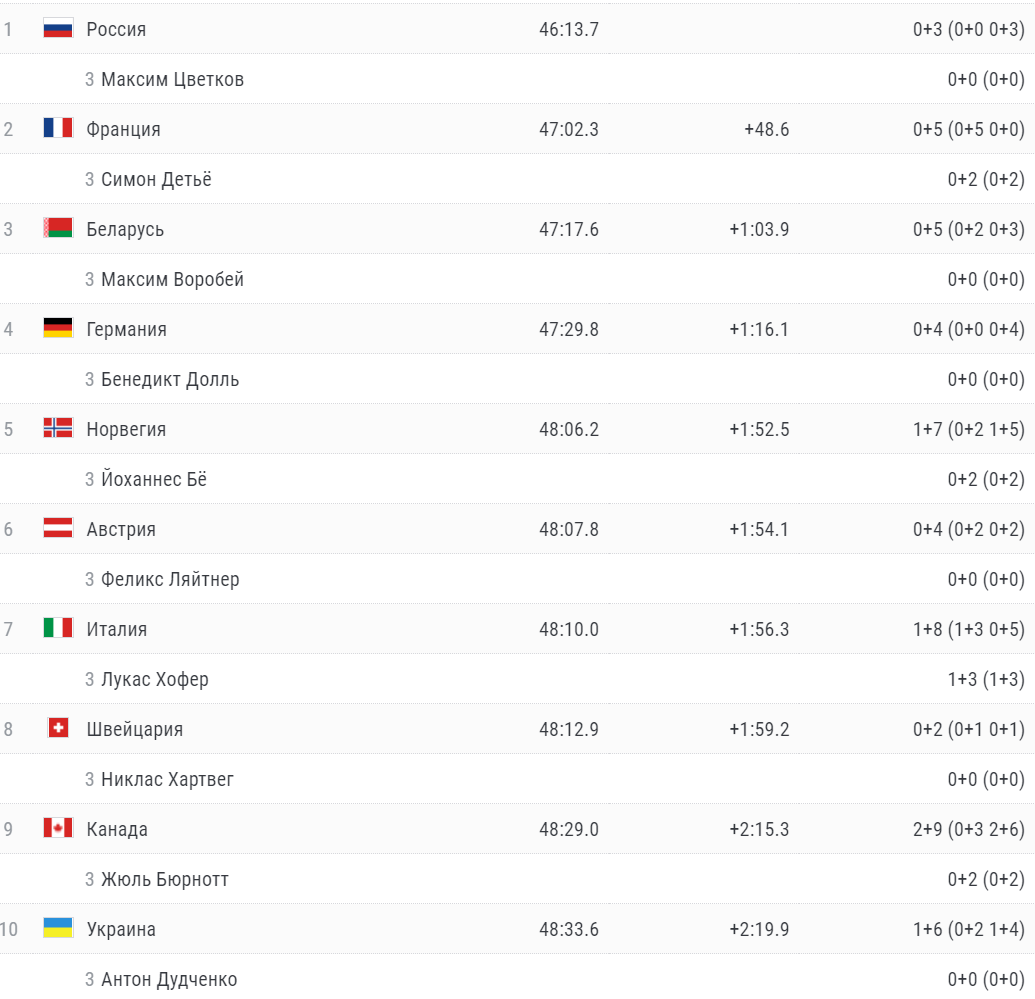Click the Italy flag icon
The width and height of the screenshot is (1035, 999).
pyautogui.click(x=58, y=628)
